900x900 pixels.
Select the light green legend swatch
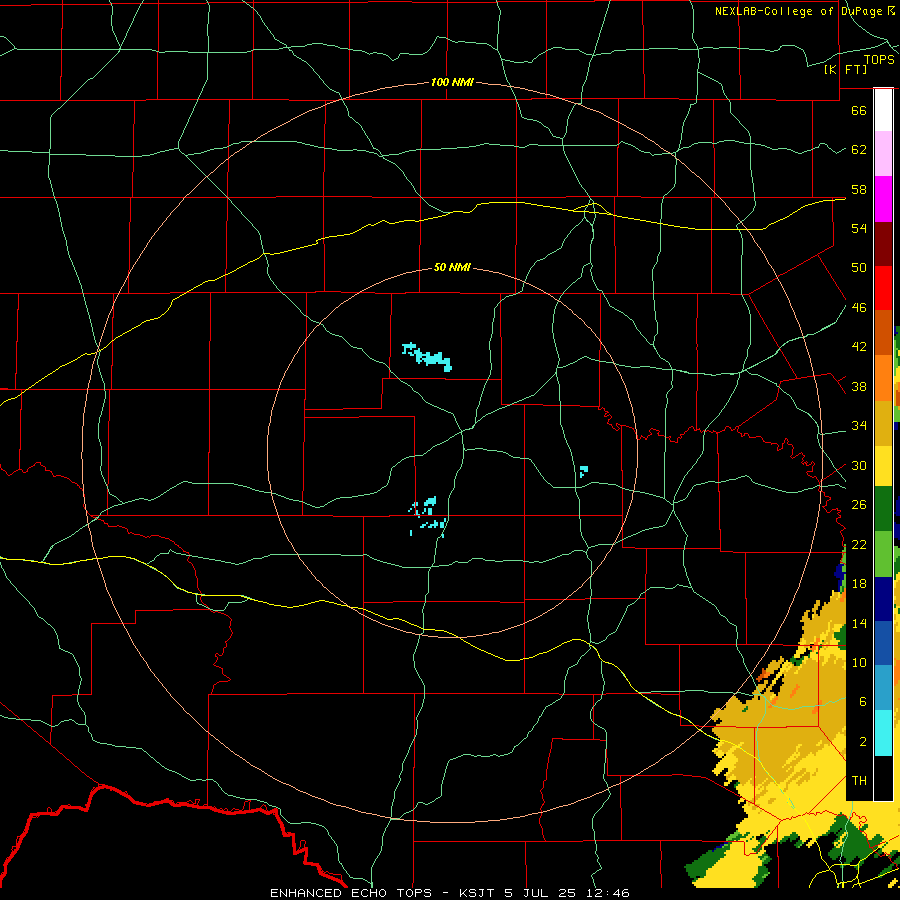click(883, 554)
